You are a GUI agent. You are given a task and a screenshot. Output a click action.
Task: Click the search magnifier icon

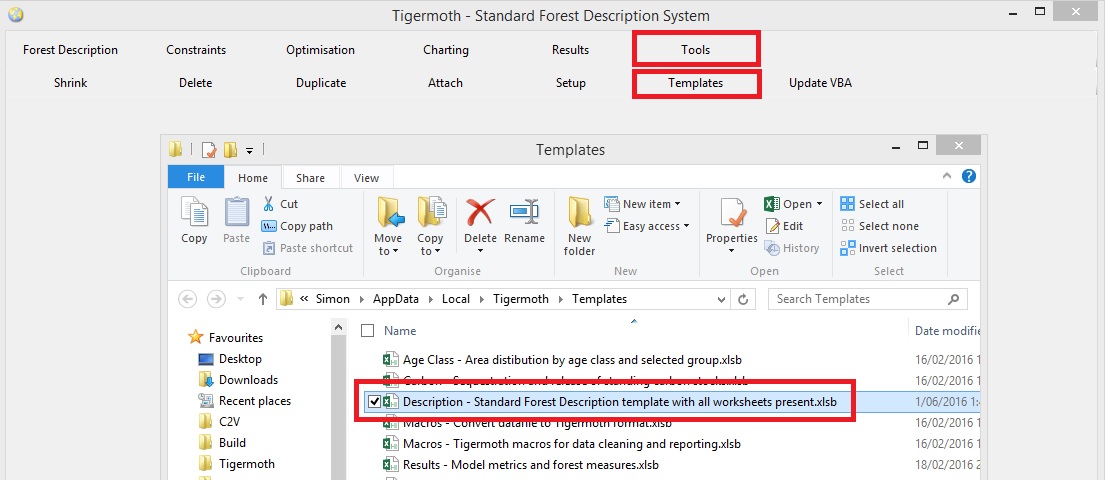pos(953,299)
